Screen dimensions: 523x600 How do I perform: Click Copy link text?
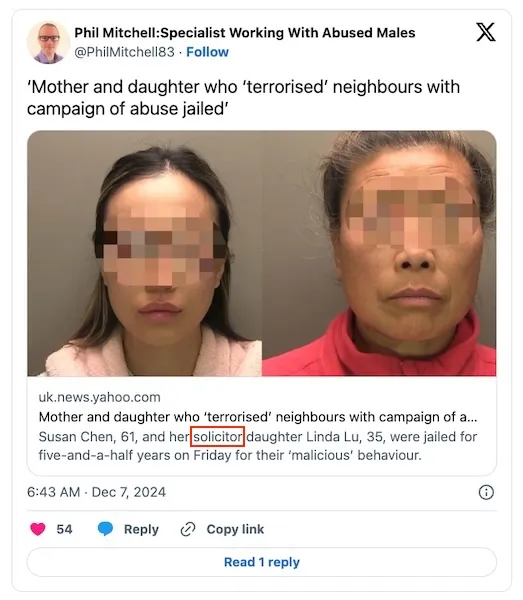pyautogui.click(x=235, y=529)
